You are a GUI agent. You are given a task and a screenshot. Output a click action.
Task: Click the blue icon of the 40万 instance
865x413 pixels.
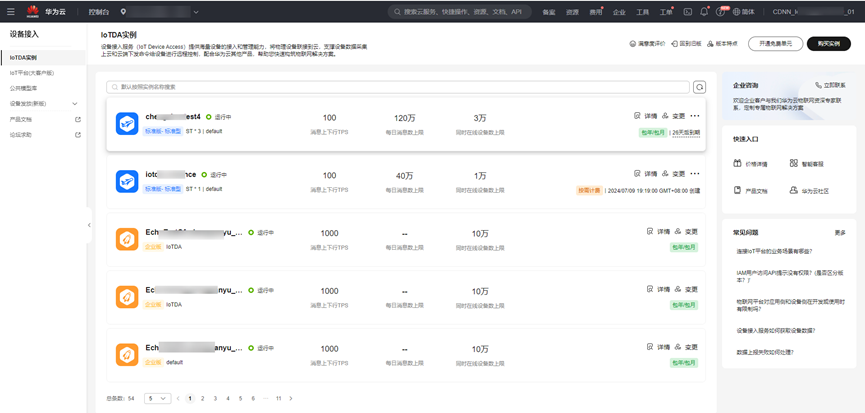pos(127,181)
